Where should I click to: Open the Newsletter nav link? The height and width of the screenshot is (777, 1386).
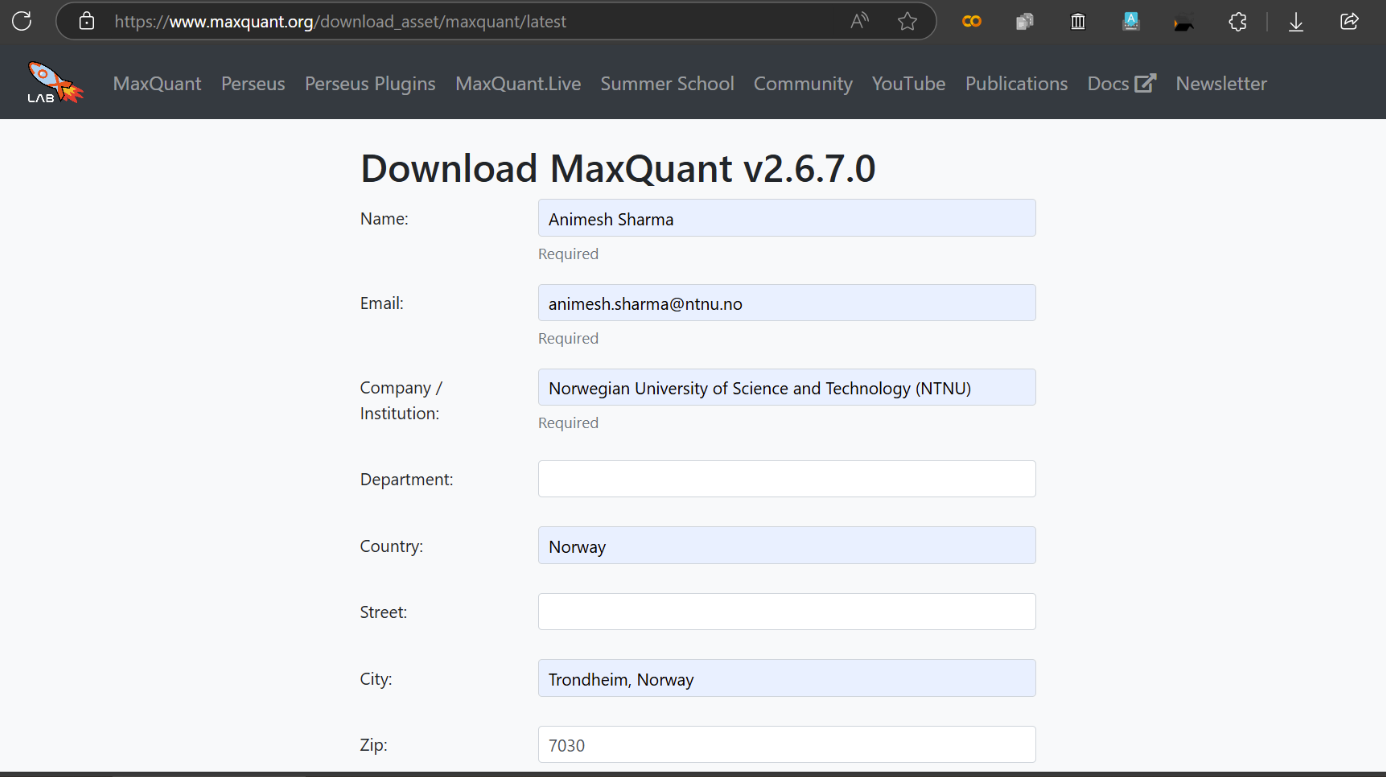1221,84
